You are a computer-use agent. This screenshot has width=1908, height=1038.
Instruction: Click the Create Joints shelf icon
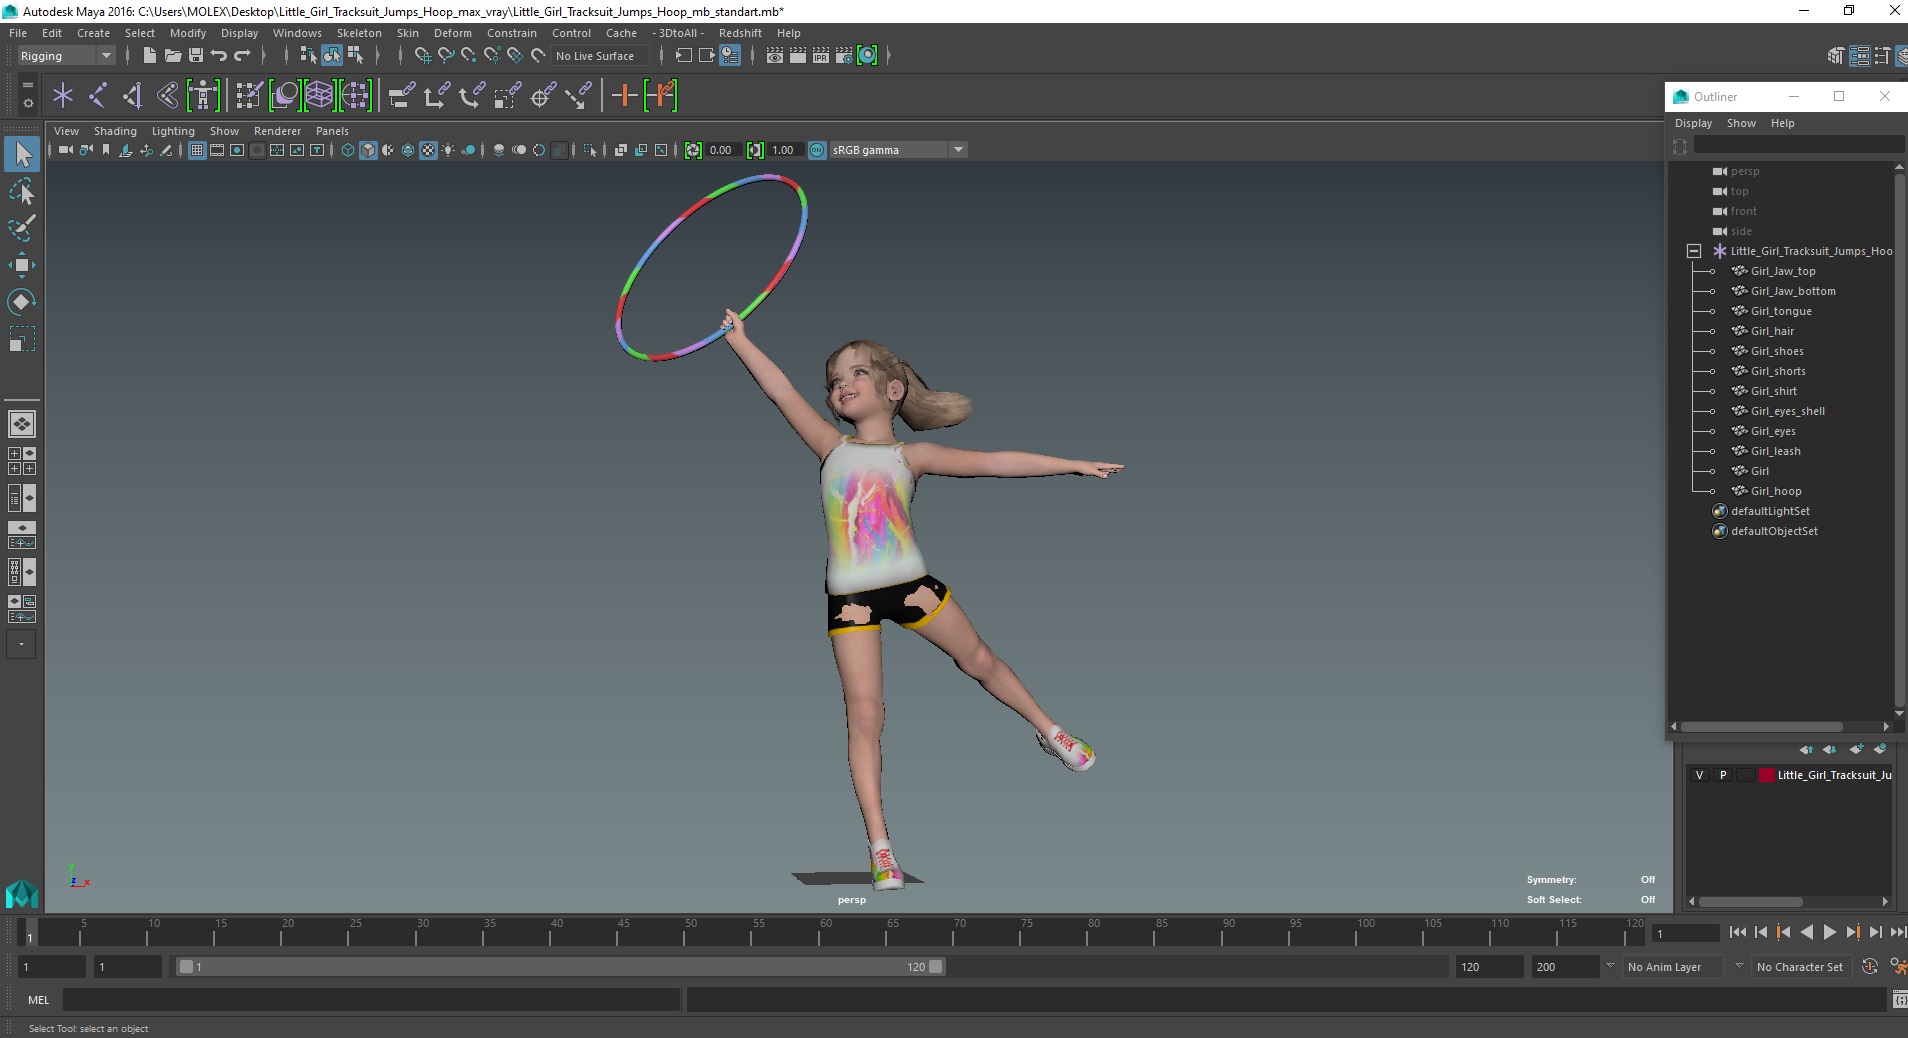tap(98, 96)
